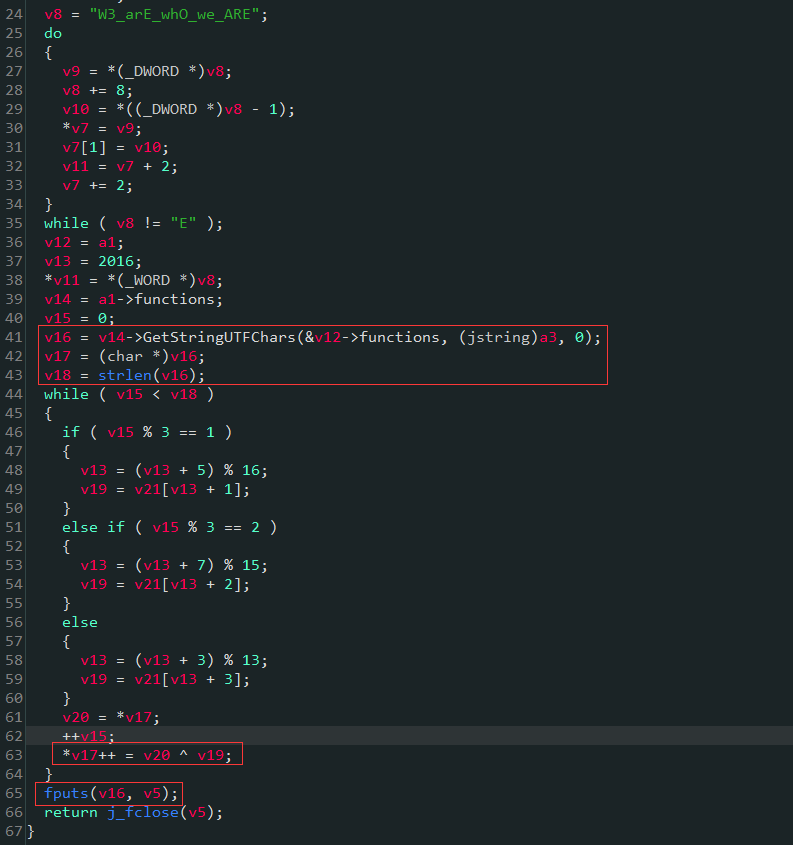Click line number 58 in the gutter
793x845 pixels.
13,660
